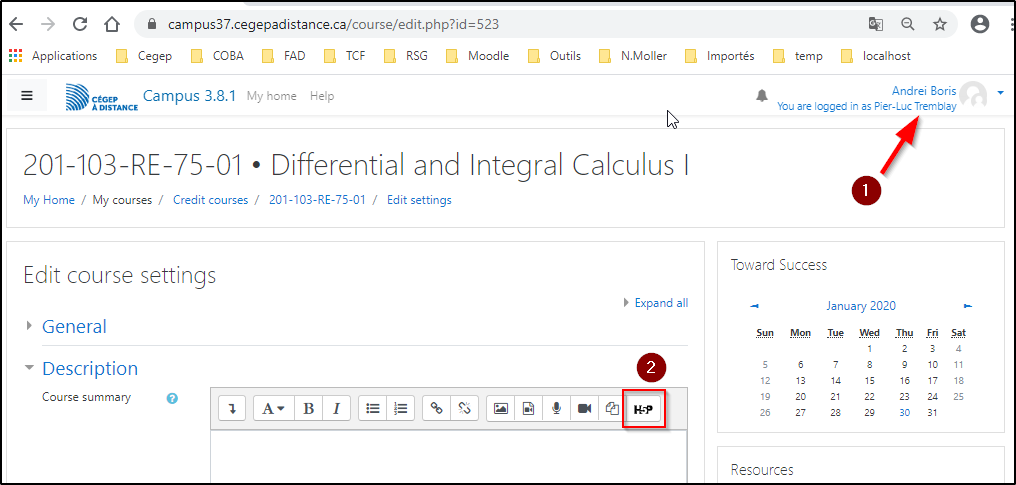This screenshot has height=485, width=1016.
Task: Toggle bold formatting in the course summary editor
Action: pyautogui.click(x=309, y=408)
